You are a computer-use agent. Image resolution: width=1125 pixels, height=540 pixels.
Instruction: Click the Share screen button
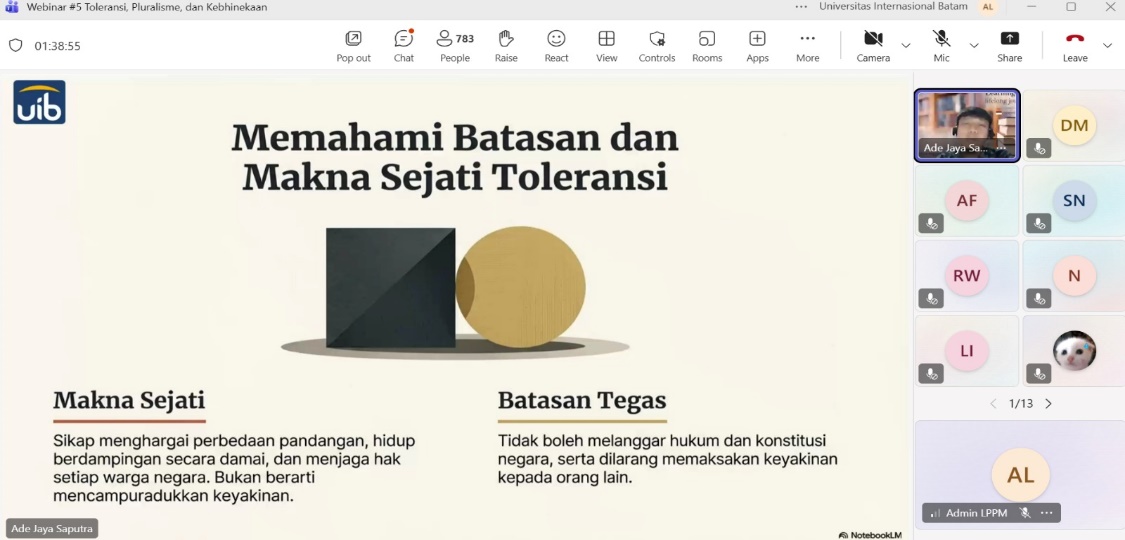point(1010,46)
